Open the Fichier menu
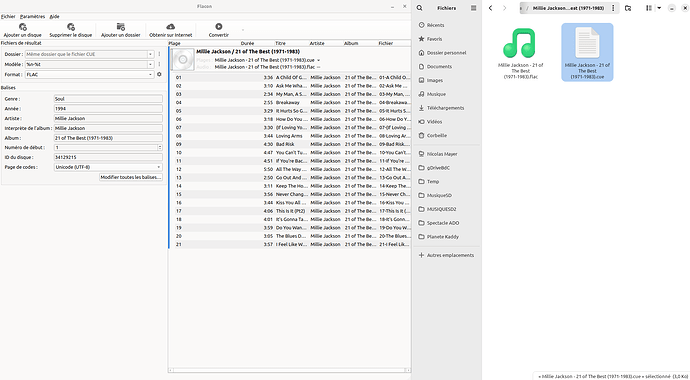Viewport: 690px width, 380px height. [8, 16]
